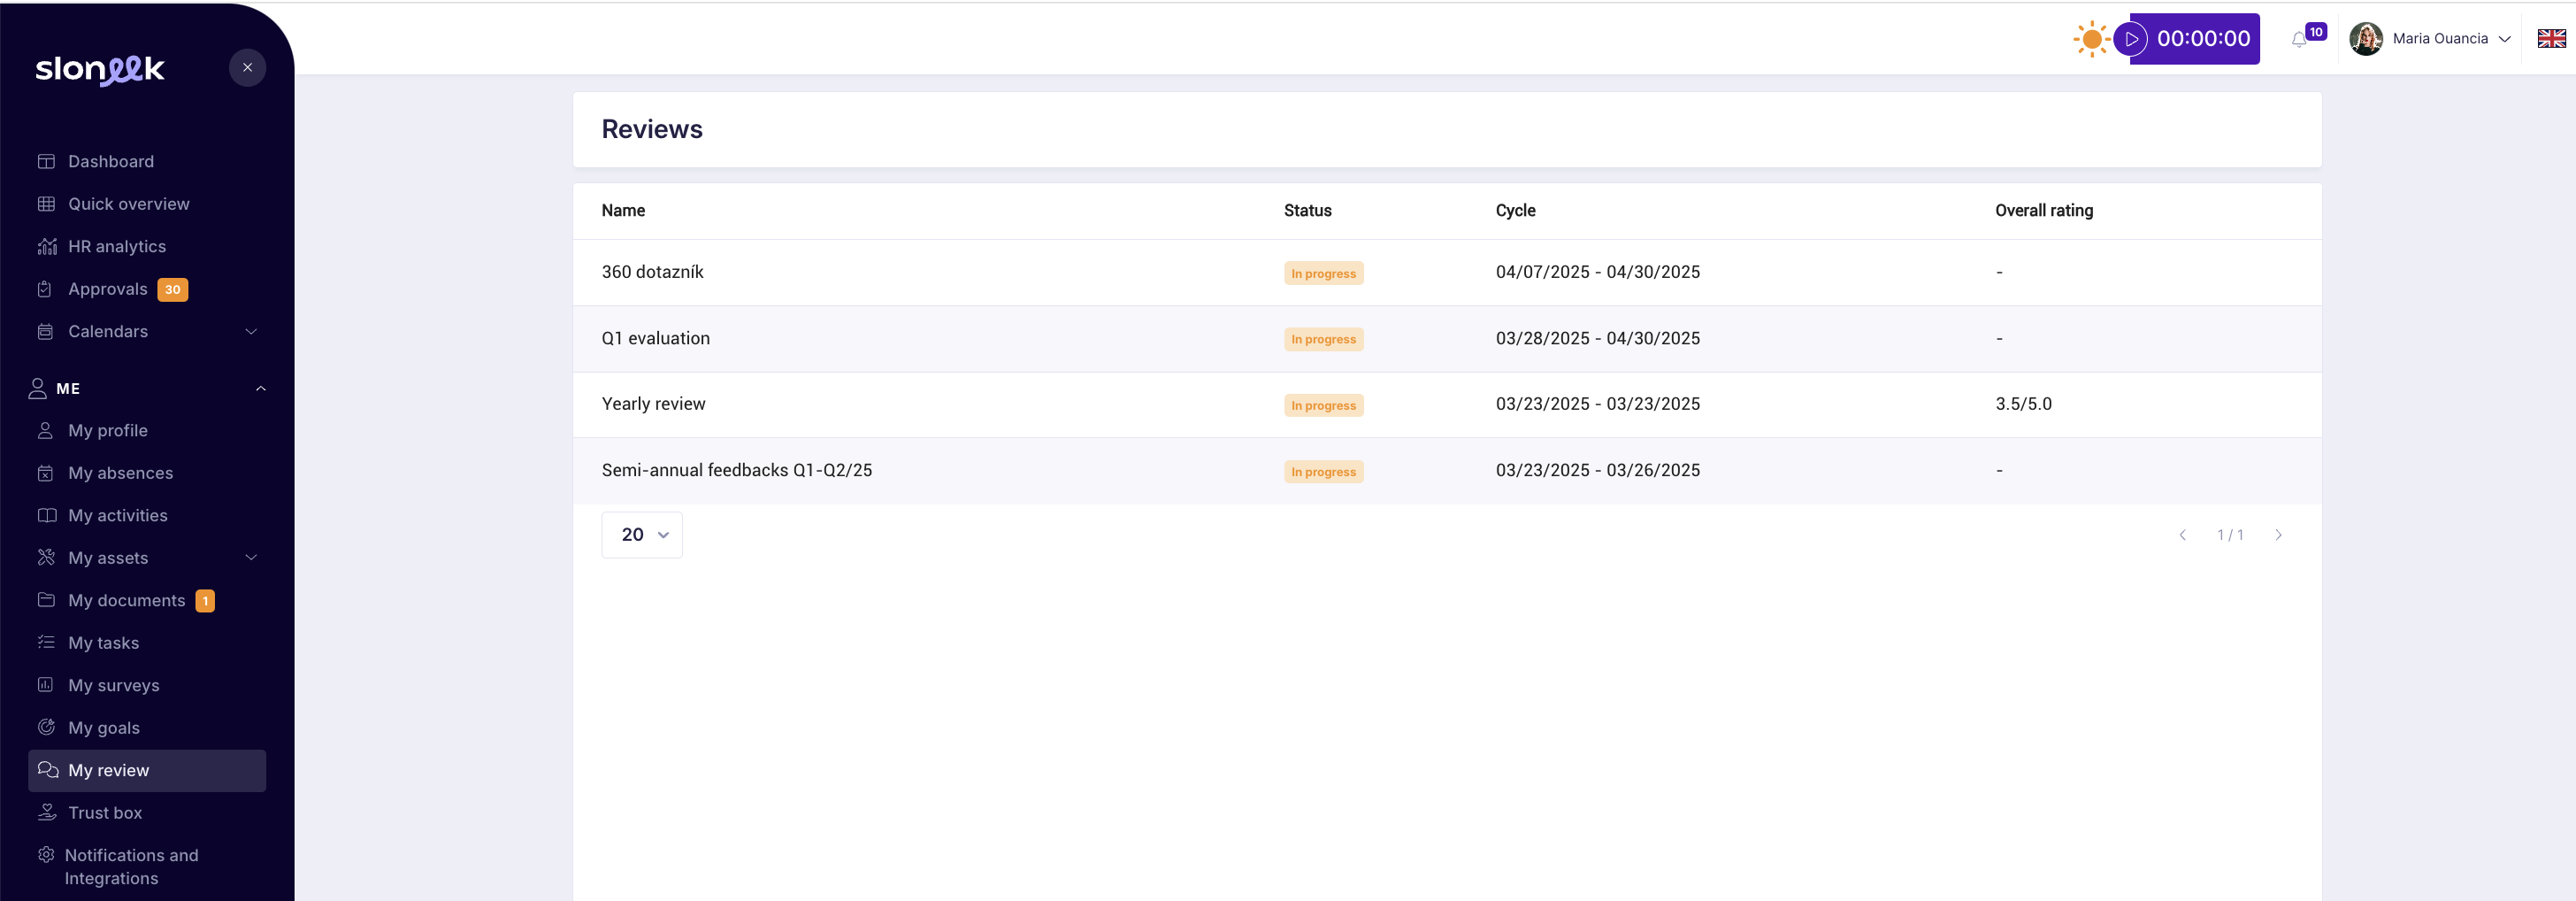Viewport: 2576px width, 901px height.
Task: Open the Maria Ouancia user dropdown
Action: coord(2430,39)
